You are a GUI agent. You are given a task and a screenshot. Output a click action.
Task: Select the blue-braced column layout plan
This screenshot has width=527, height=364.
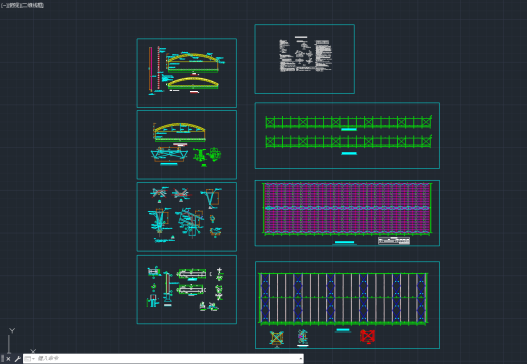(343, 298)
